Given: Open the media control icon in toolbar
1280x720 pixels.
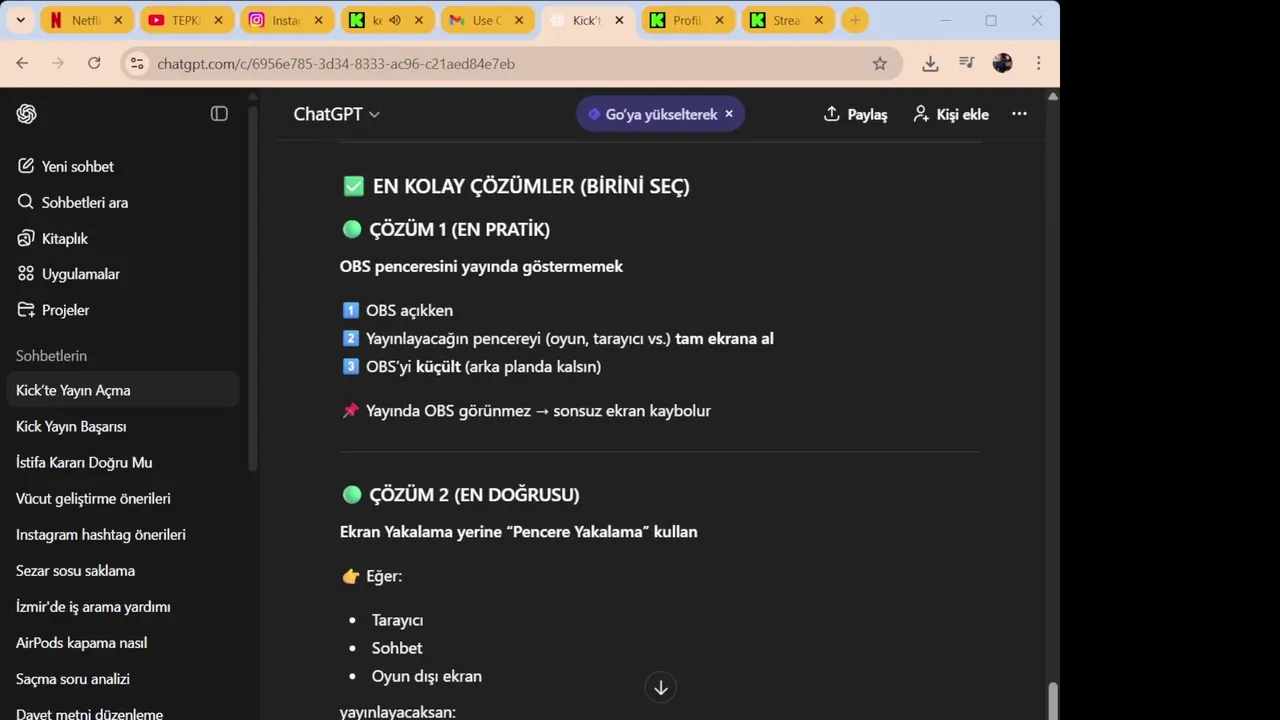Looking at the screenshot, I should click(x=966, y=63).
